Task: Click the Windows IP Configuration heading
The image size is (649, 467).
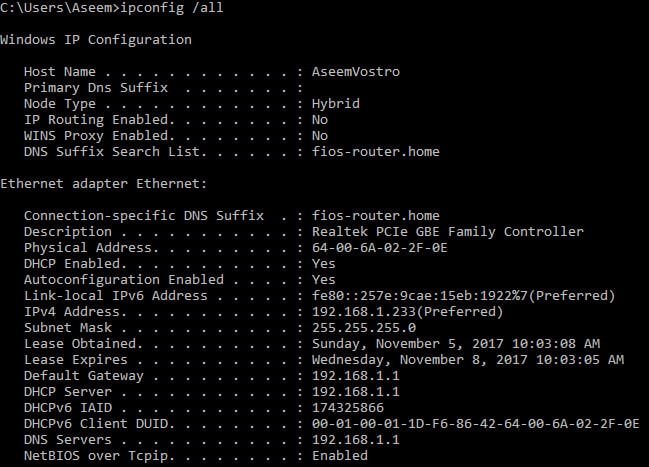Action: pyautogui.click(x=96, y=40)
